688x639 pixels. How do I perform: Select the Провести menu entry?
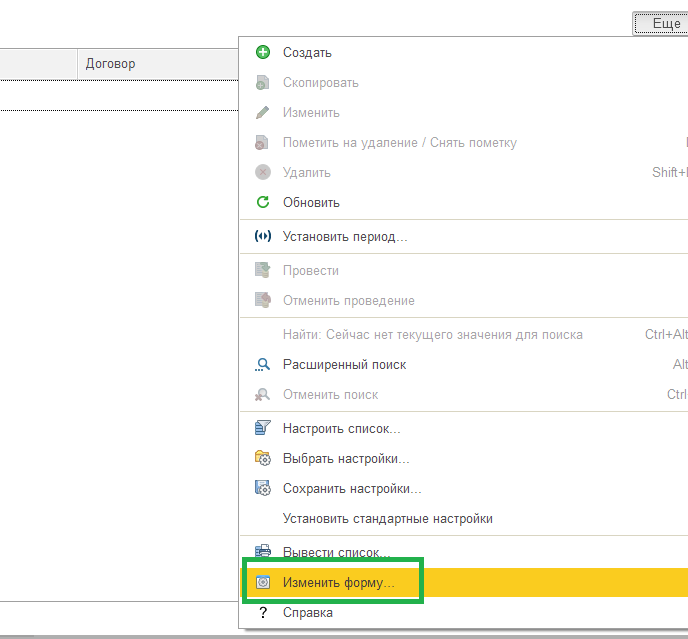click(x=464, y=270)
